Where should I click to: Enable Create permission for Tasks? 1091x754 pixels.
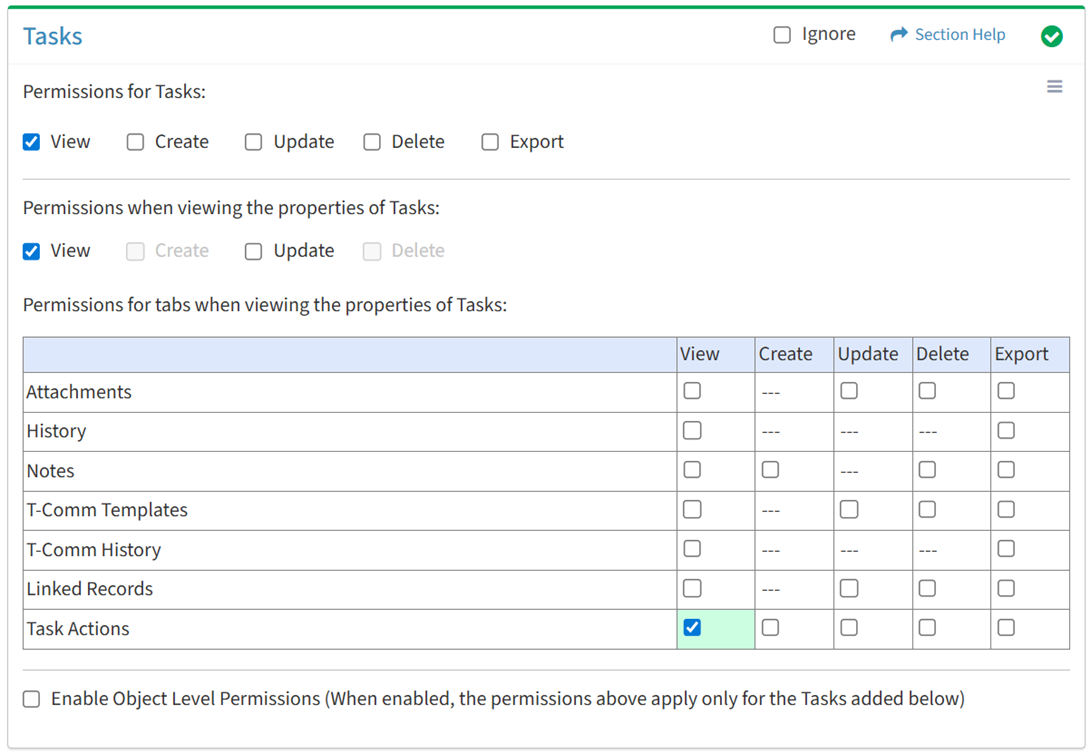[x=136, y=142]
